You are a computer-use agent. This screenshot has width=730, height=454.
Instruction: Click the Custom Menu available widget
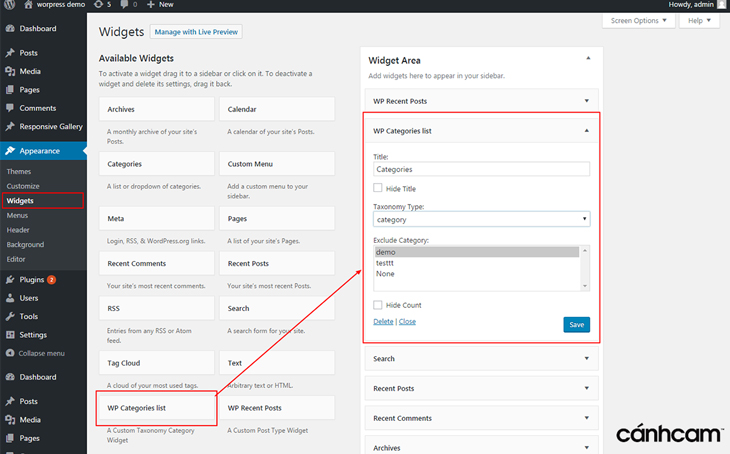pos(277,164)
